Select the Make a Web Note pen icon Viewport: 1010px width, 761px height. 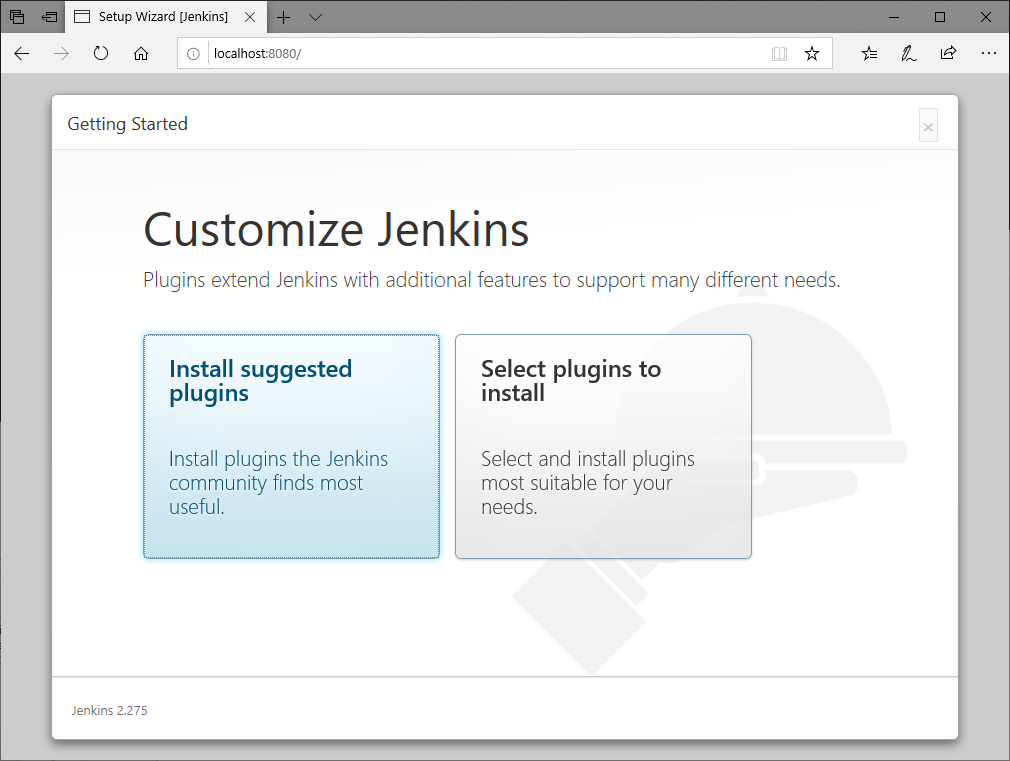pos(907,53)
